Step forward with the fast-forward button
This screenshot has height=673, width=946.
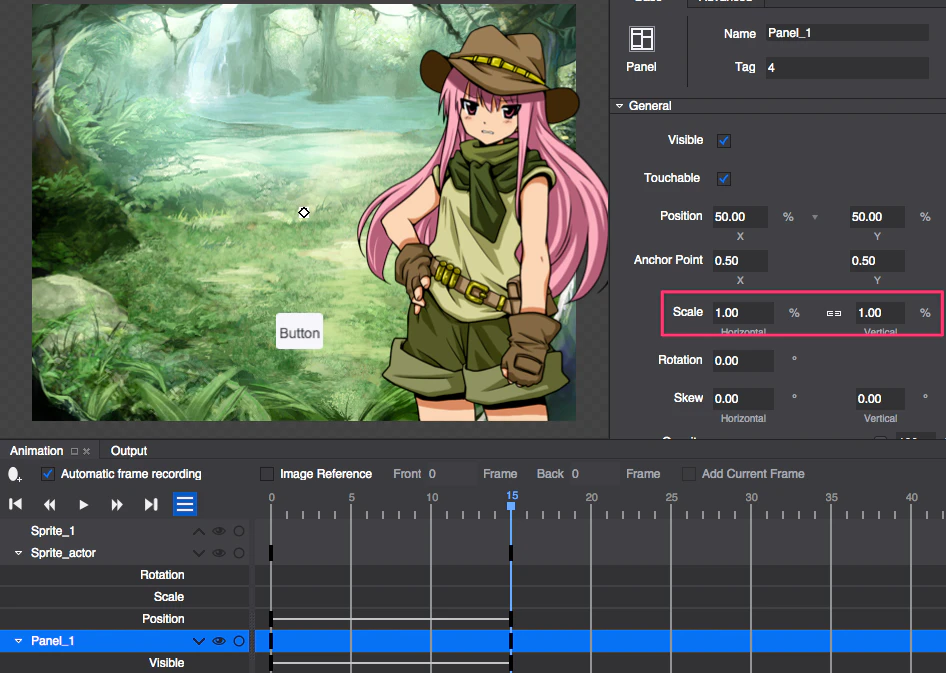point(117,504)
